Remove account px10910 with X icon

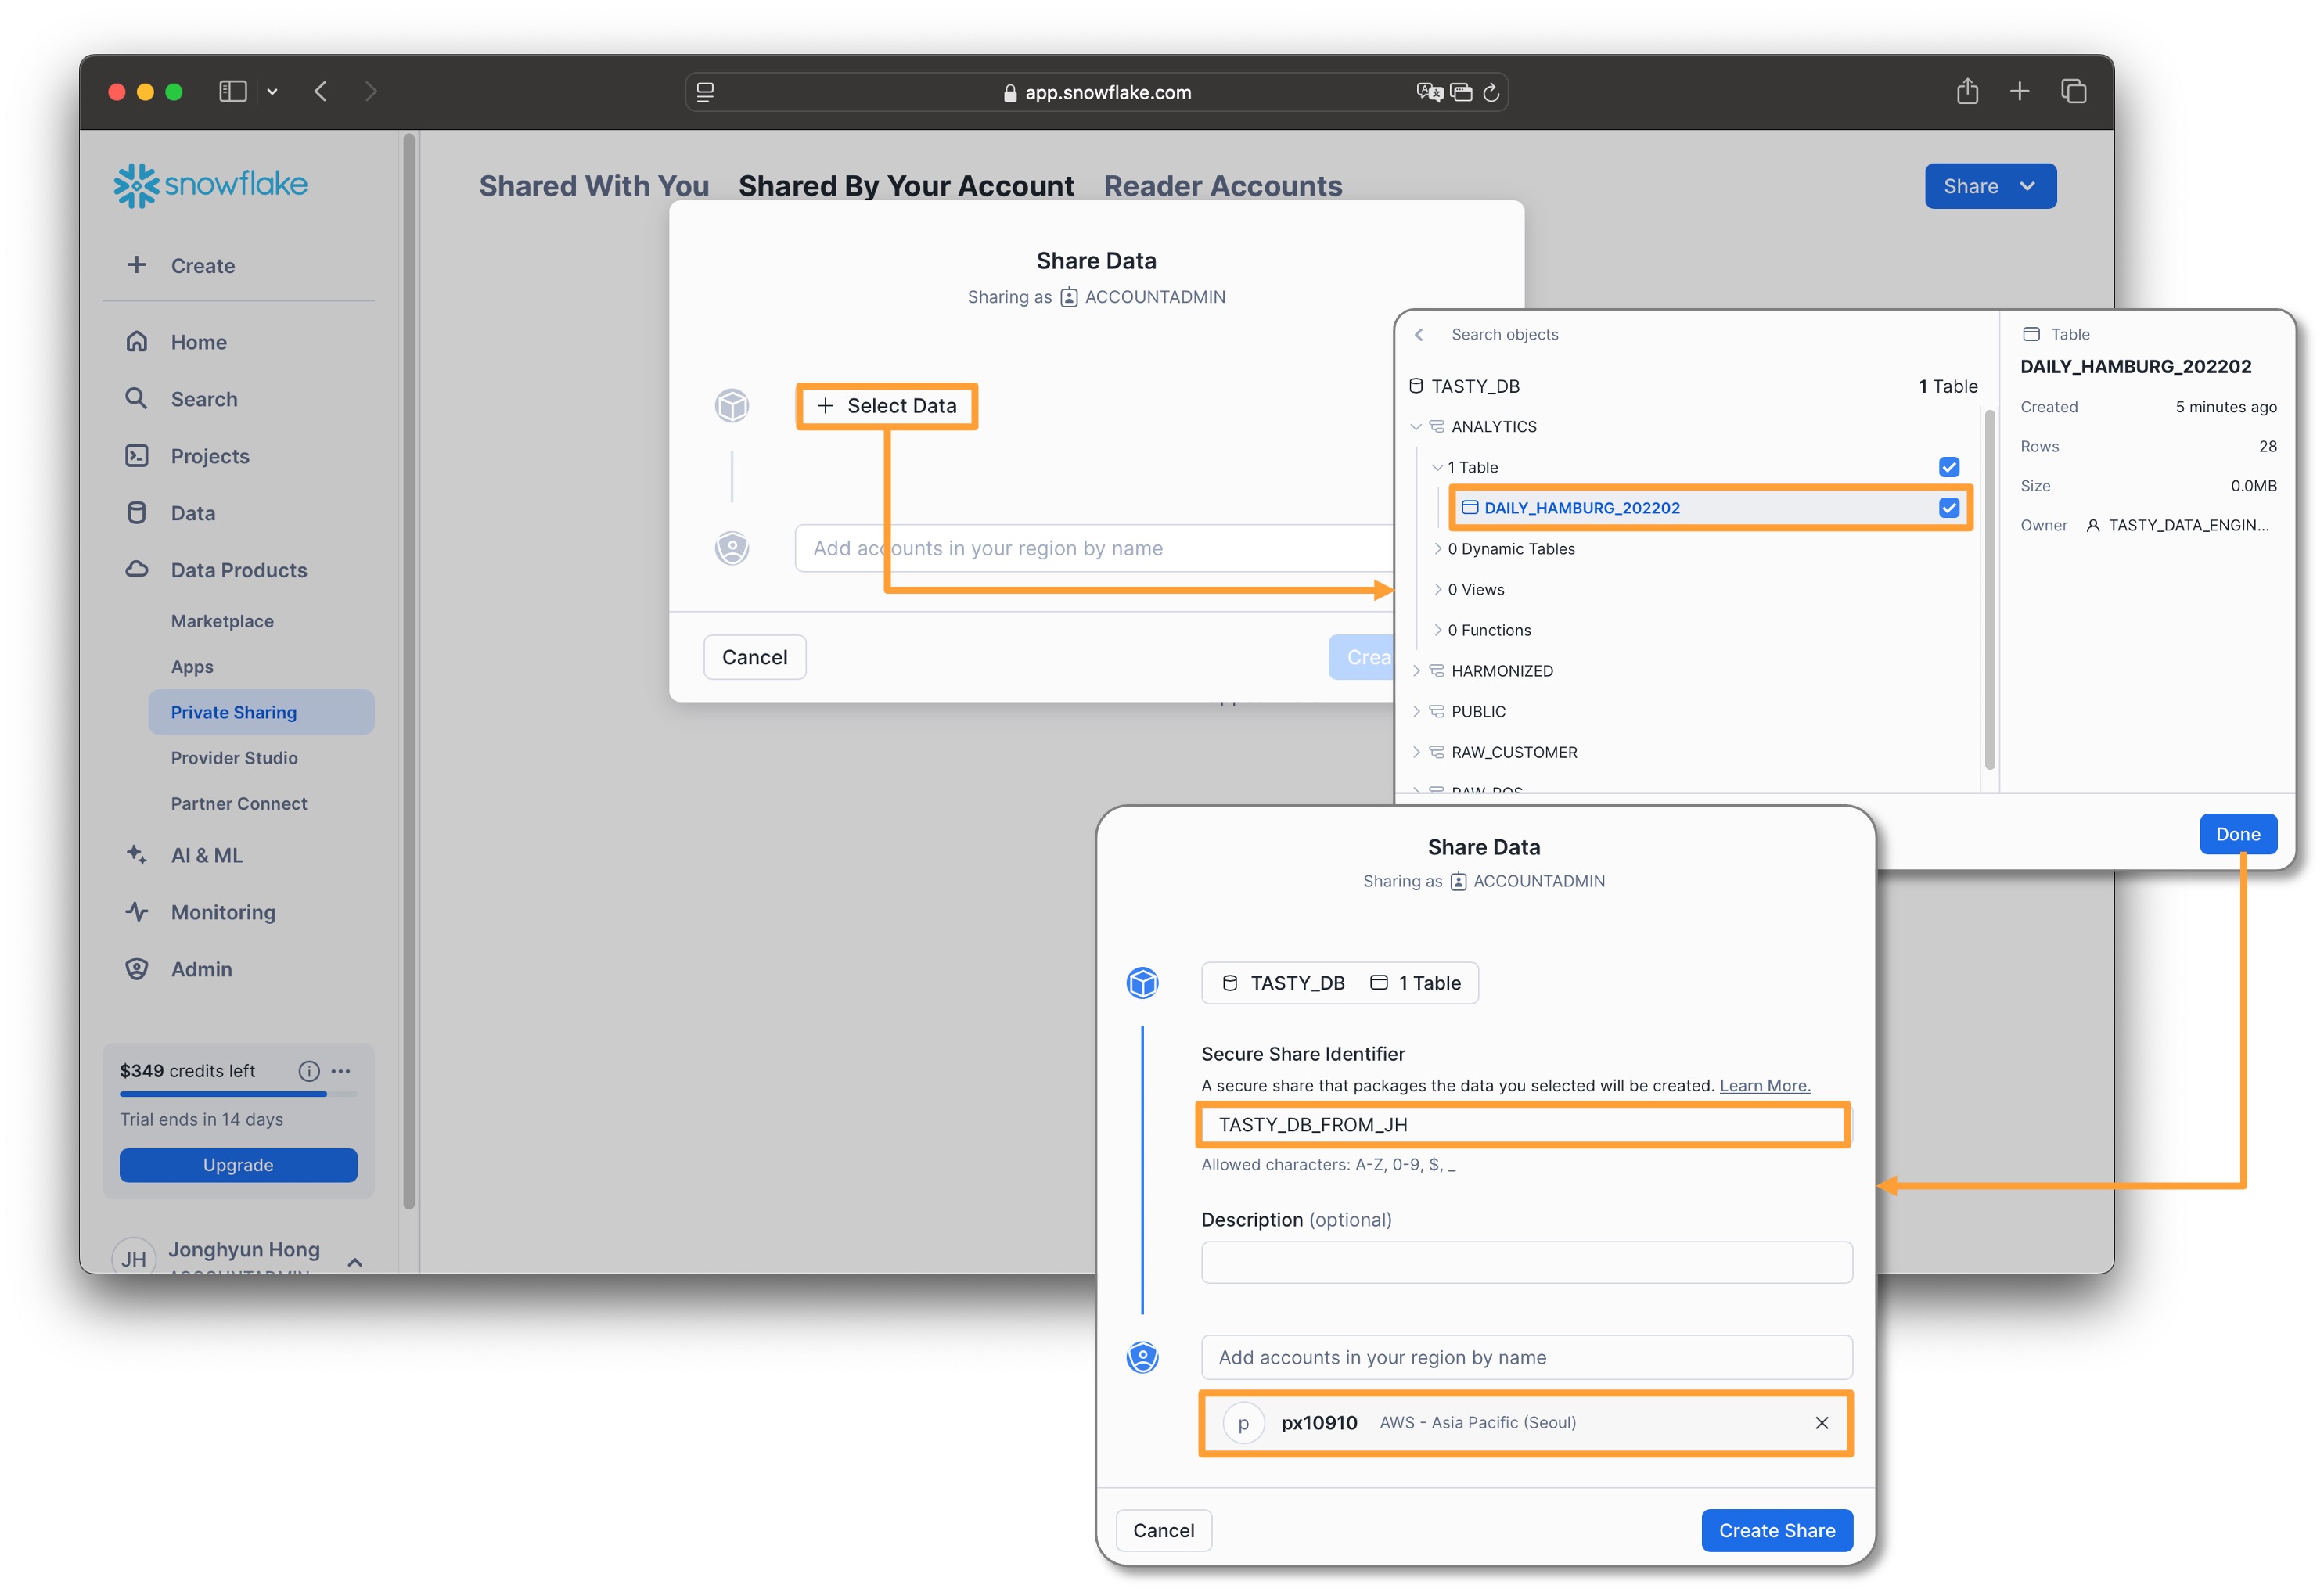coord(1821,1423)
